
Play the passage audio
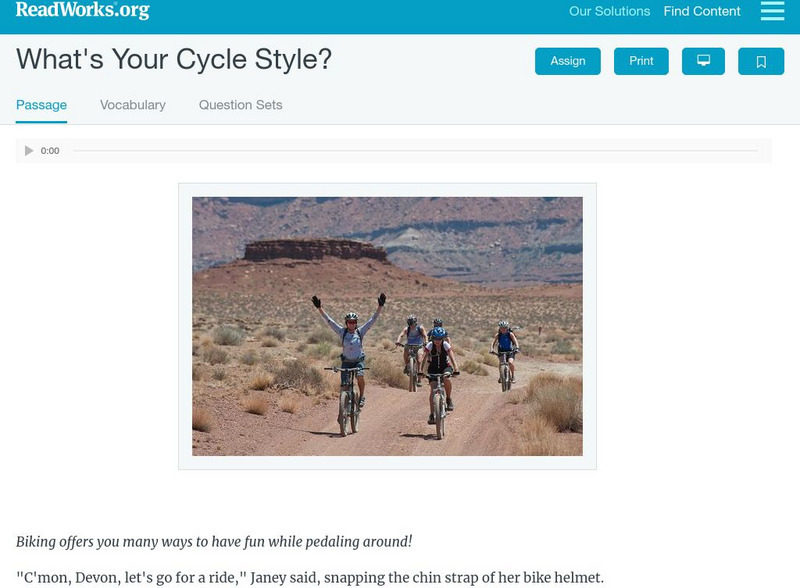[x=29, y=151]
